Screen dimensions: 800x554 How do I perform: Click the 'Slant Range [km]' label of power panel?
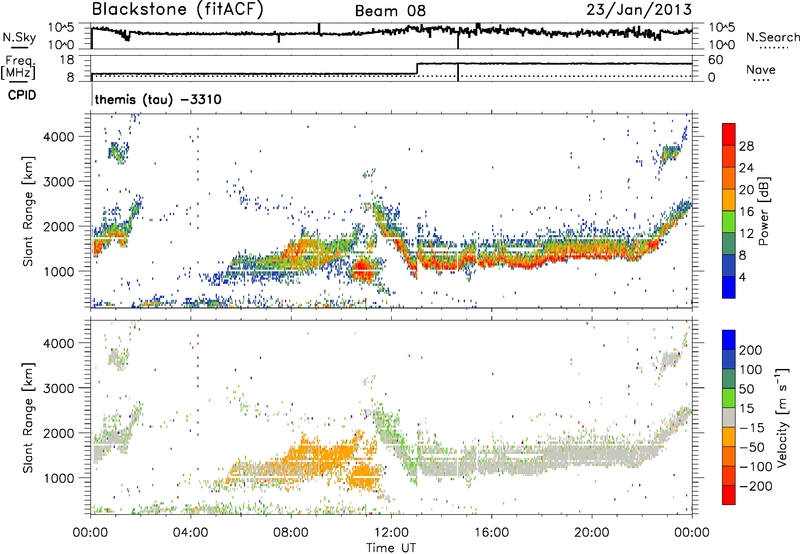pyautogui.click(x=28, y=212)
